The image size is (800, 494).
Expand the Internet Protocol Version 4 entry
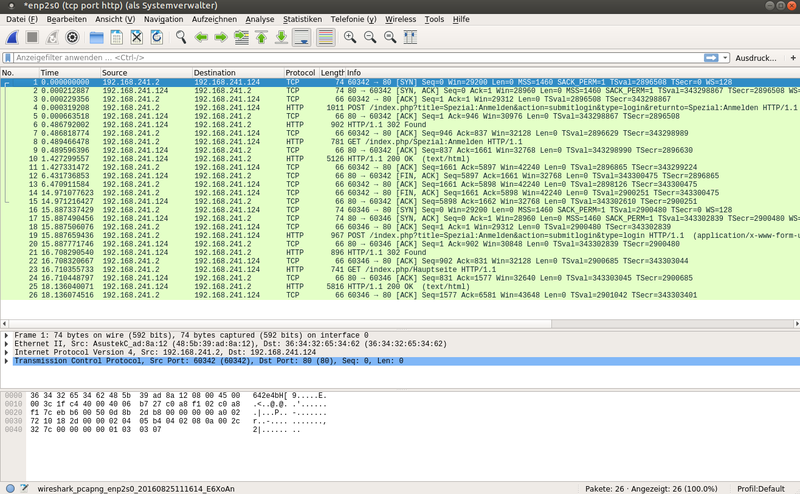(x=7, y=352)
